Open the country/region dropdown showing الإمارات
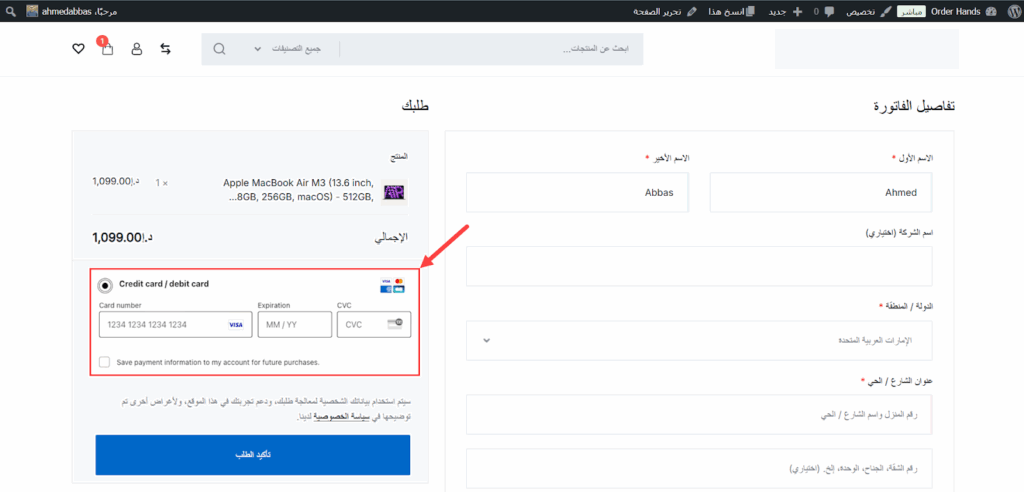The width and height of the screenshot is (1024, 492). (699, 340)
